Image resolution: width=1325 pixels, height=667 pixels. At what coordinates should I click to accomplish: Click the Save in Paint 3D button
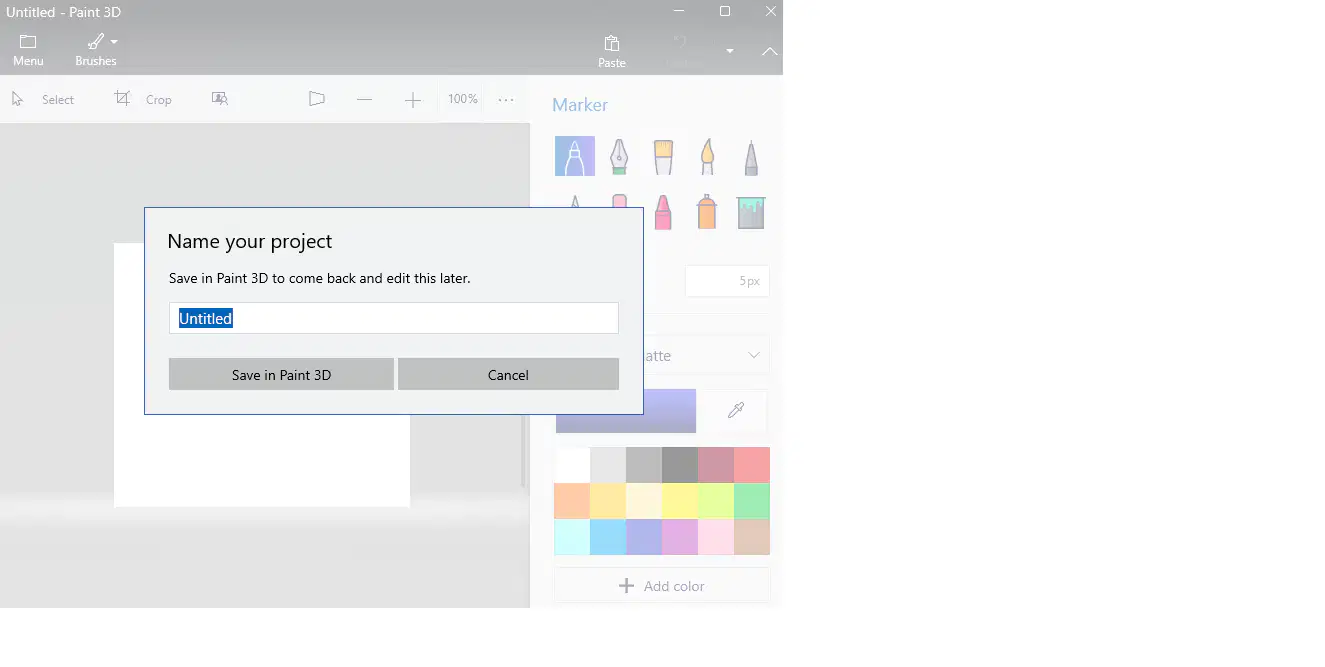tap(281, 375)
